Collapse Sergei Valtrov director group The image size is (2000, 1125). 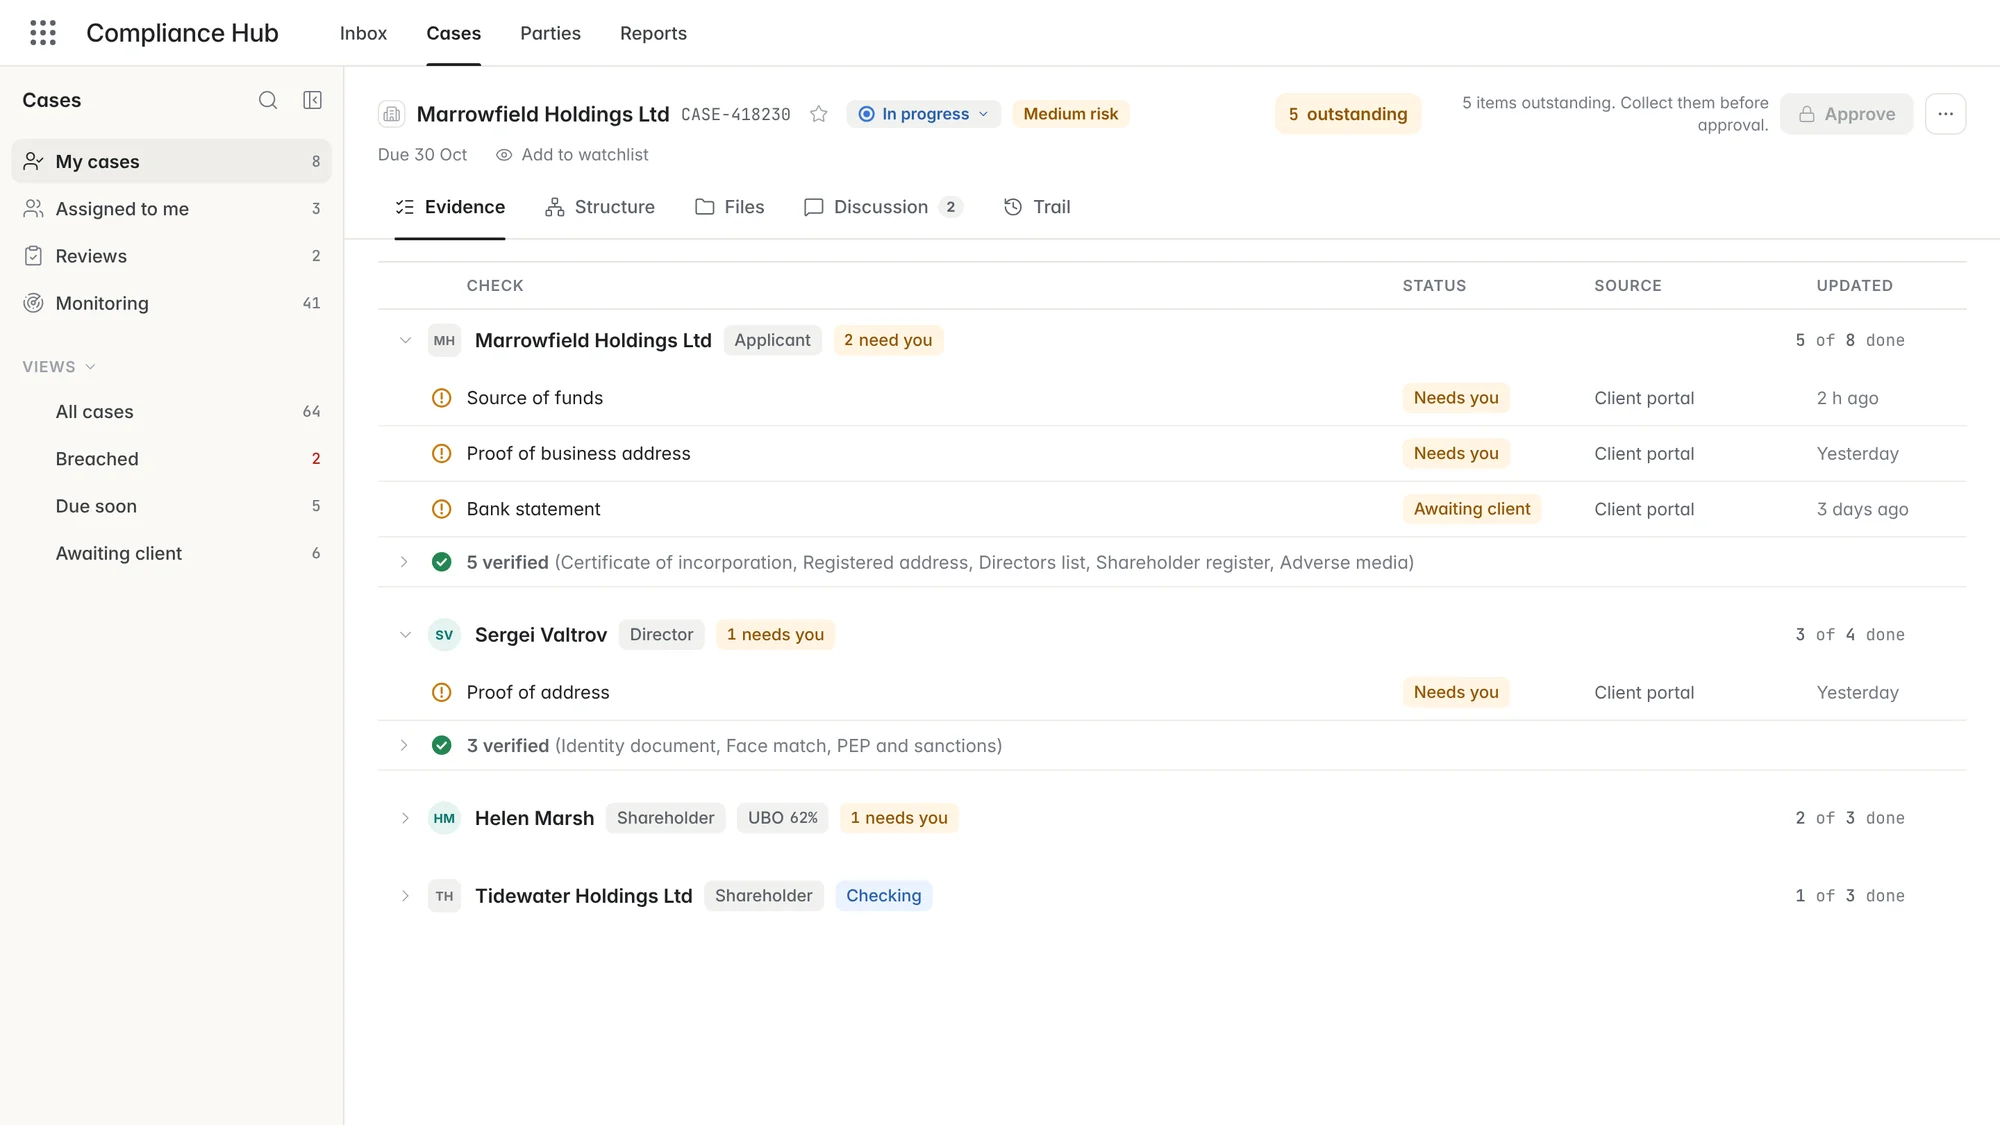[x=405, y=635]
